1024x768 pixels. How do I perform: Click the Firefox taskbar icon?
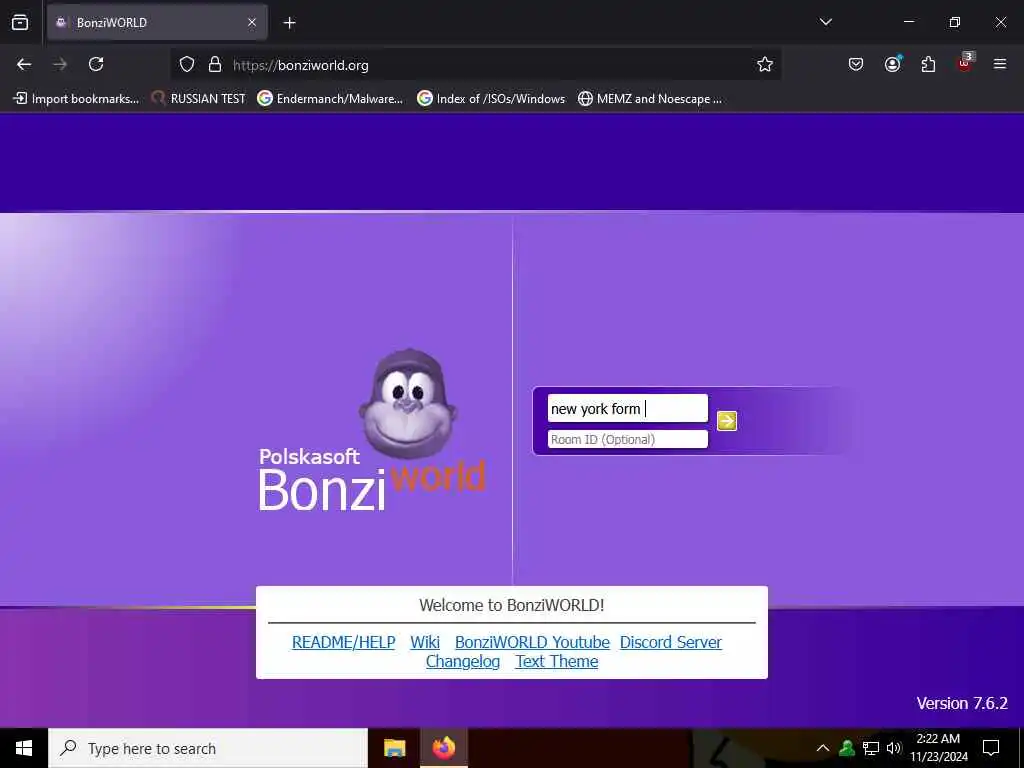click(x=443, y=748)
